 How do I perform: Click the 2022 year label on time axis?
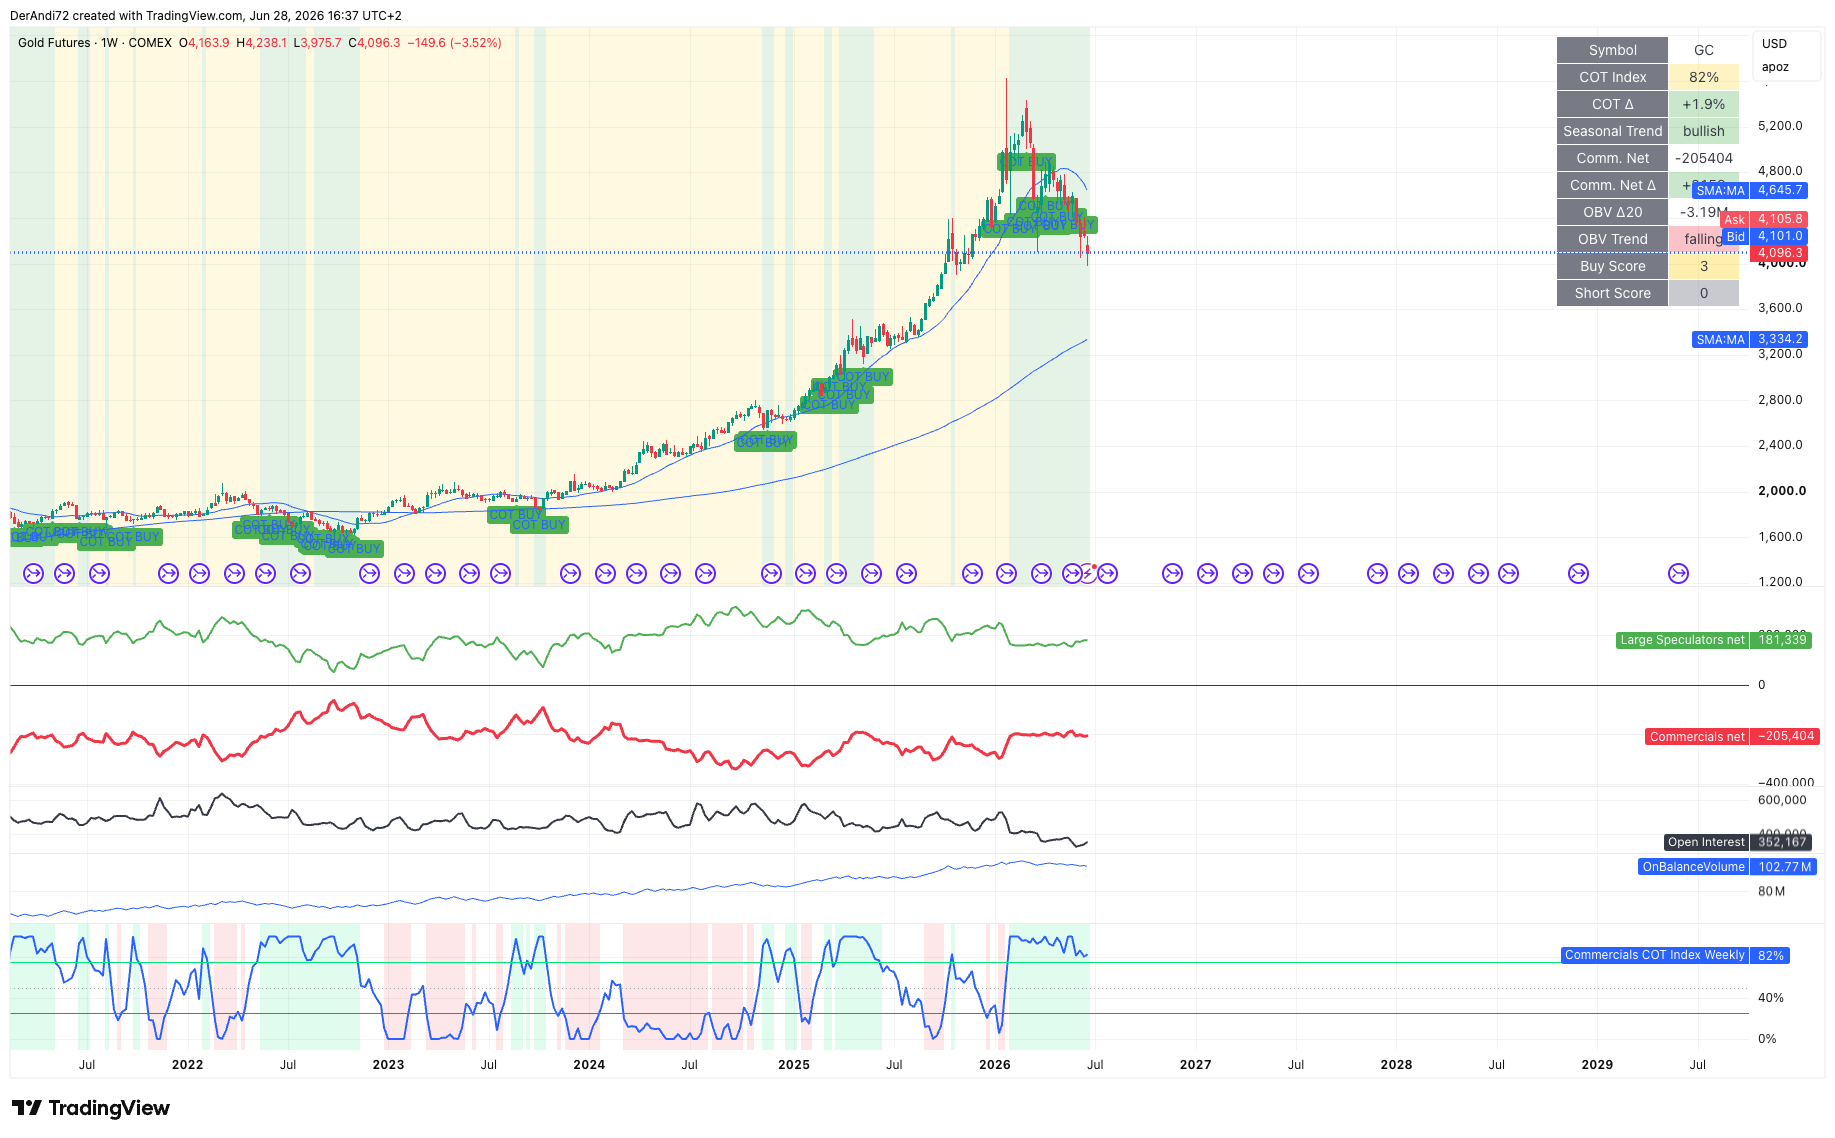pos(187,1065)
